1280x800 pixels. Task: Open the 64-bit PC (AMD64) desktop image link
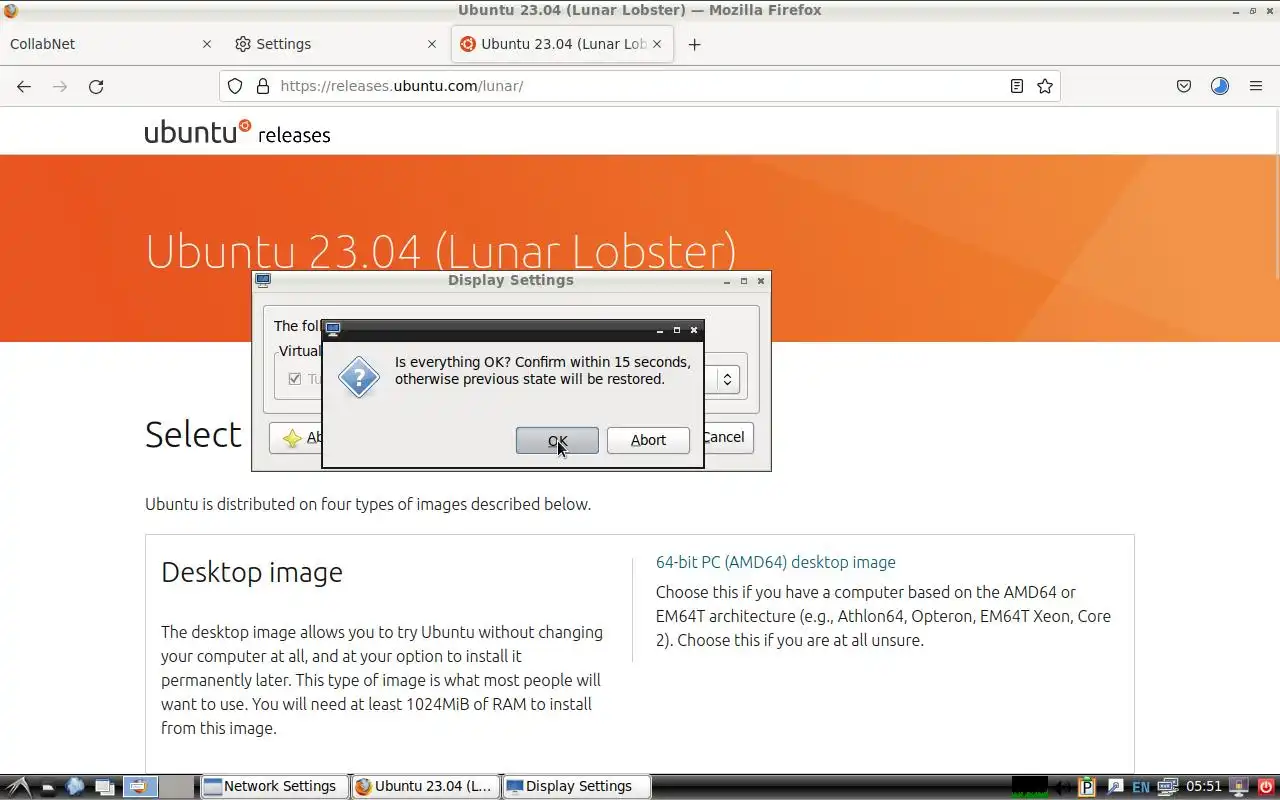pyautogui.click(x=775, y=562)
